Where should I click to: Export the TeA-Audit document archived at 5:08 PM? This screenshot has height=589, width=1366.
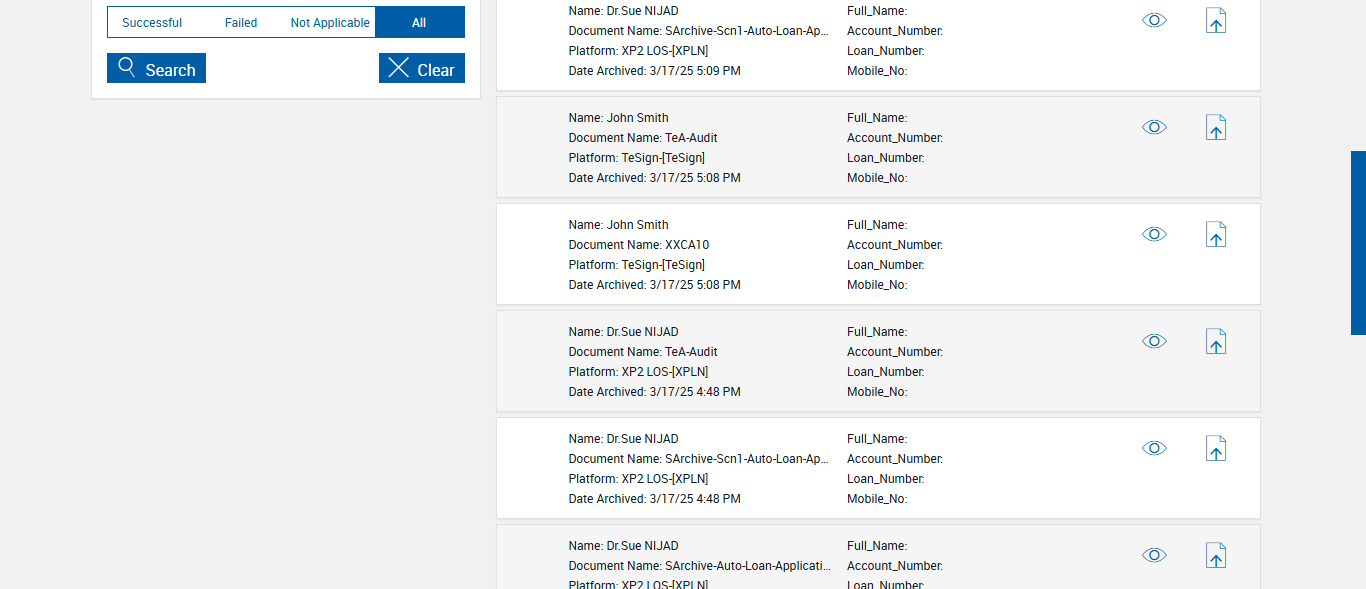coord(1215,128)
